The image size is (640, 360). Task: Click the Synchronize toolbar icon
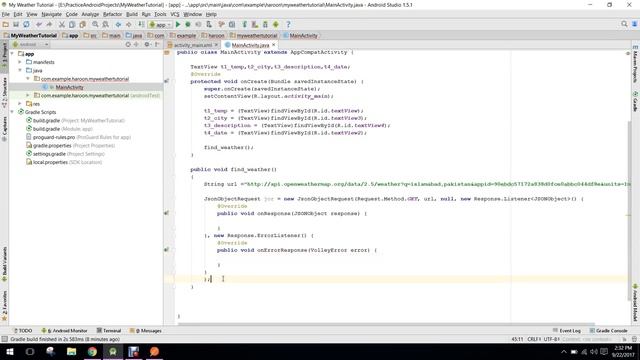[26, 24]
